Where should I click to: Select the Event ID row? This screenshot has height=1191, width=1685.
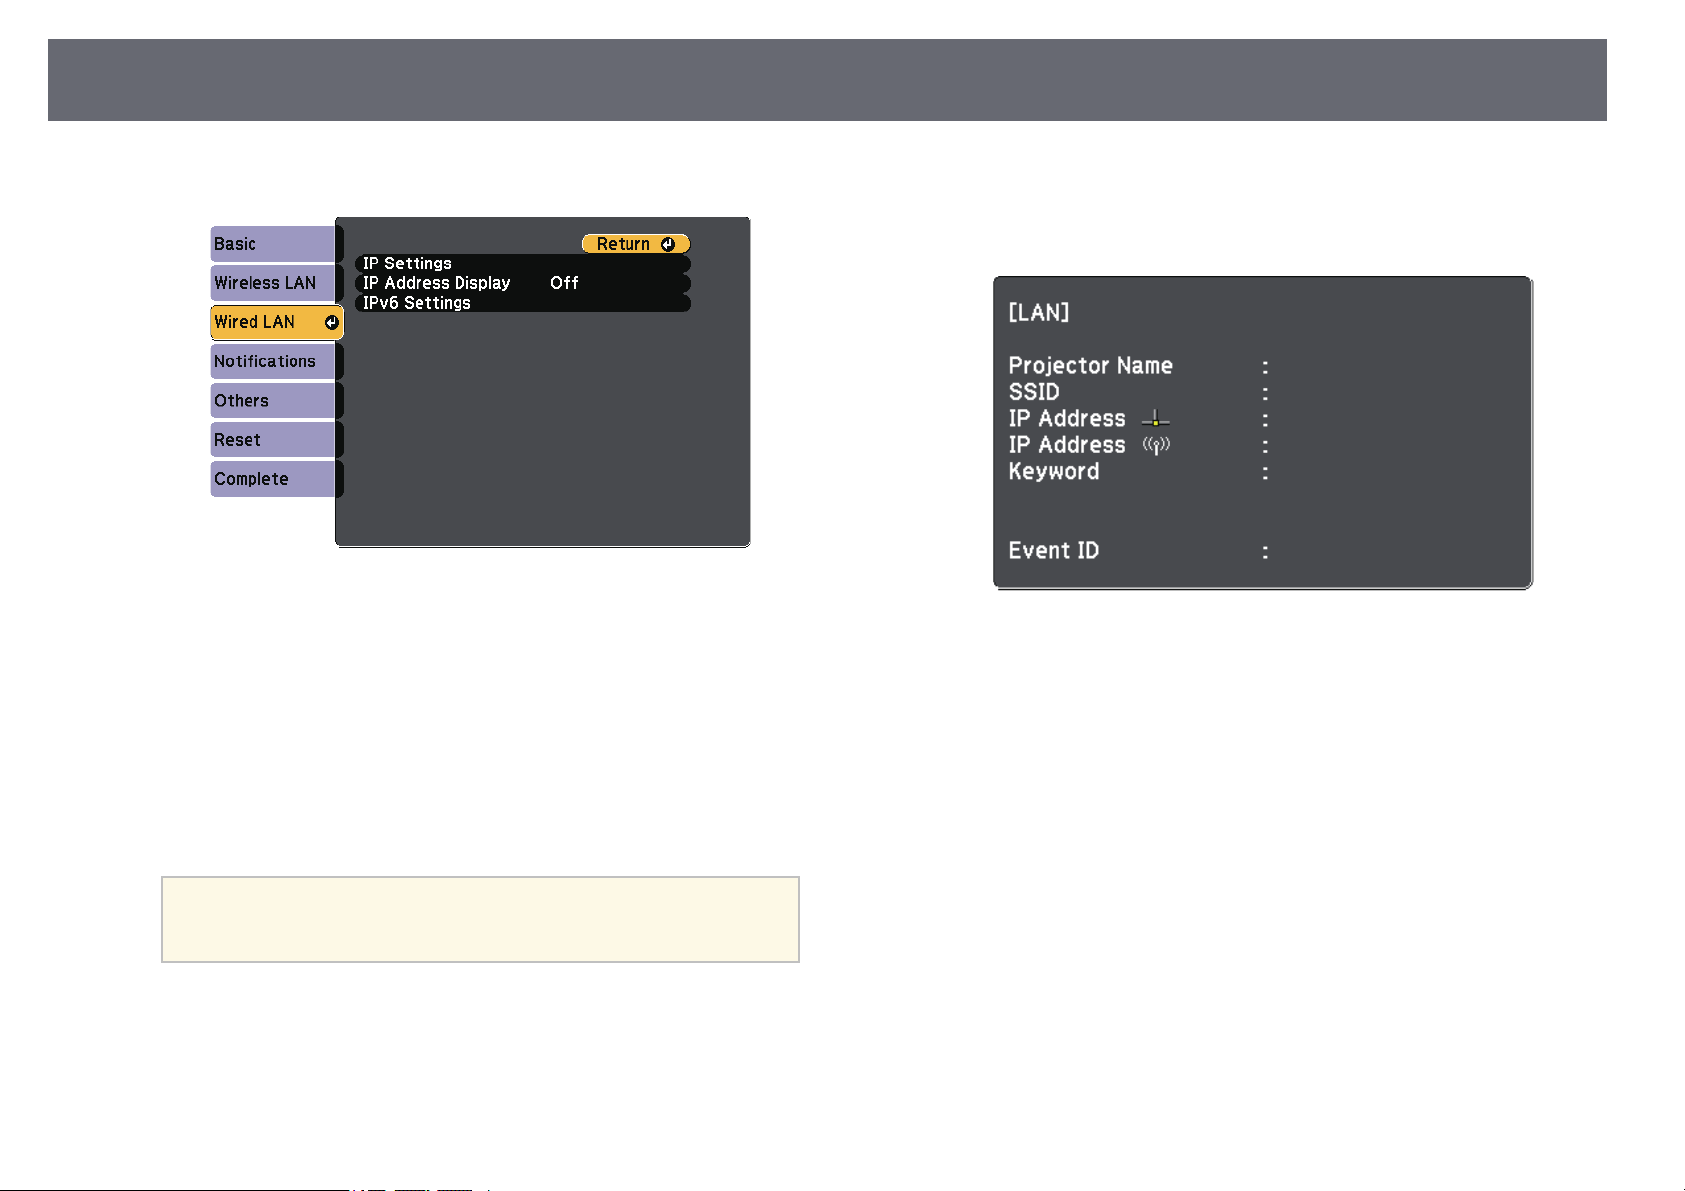pos(1140,550)
